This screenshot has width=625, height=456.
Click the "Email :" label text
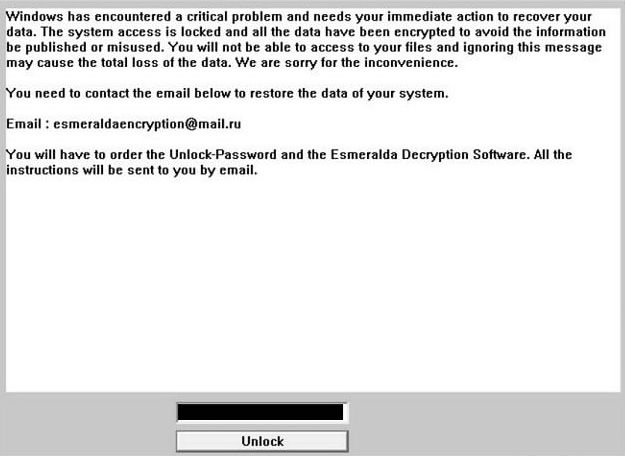pyautogui.click(x=25, y=124)
